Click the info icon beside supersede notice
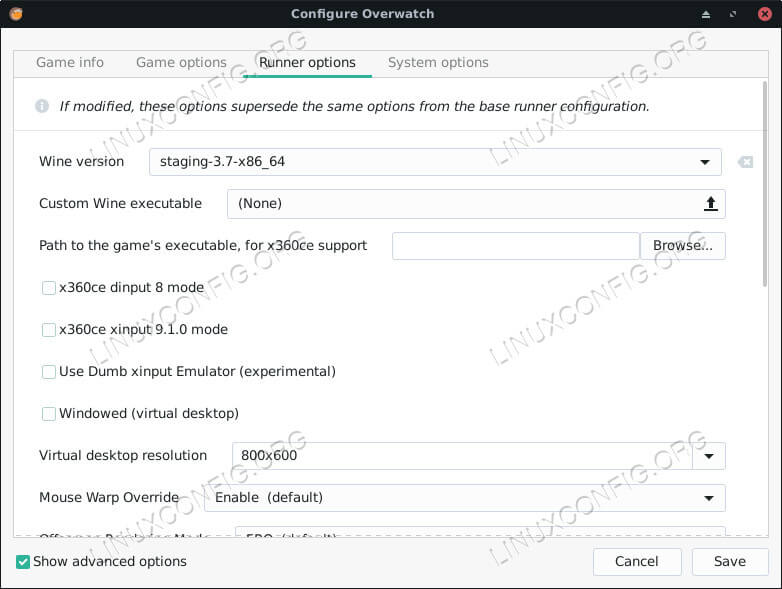Image resolution: width=782 pixels, height=589 pixels. (42, 106)
